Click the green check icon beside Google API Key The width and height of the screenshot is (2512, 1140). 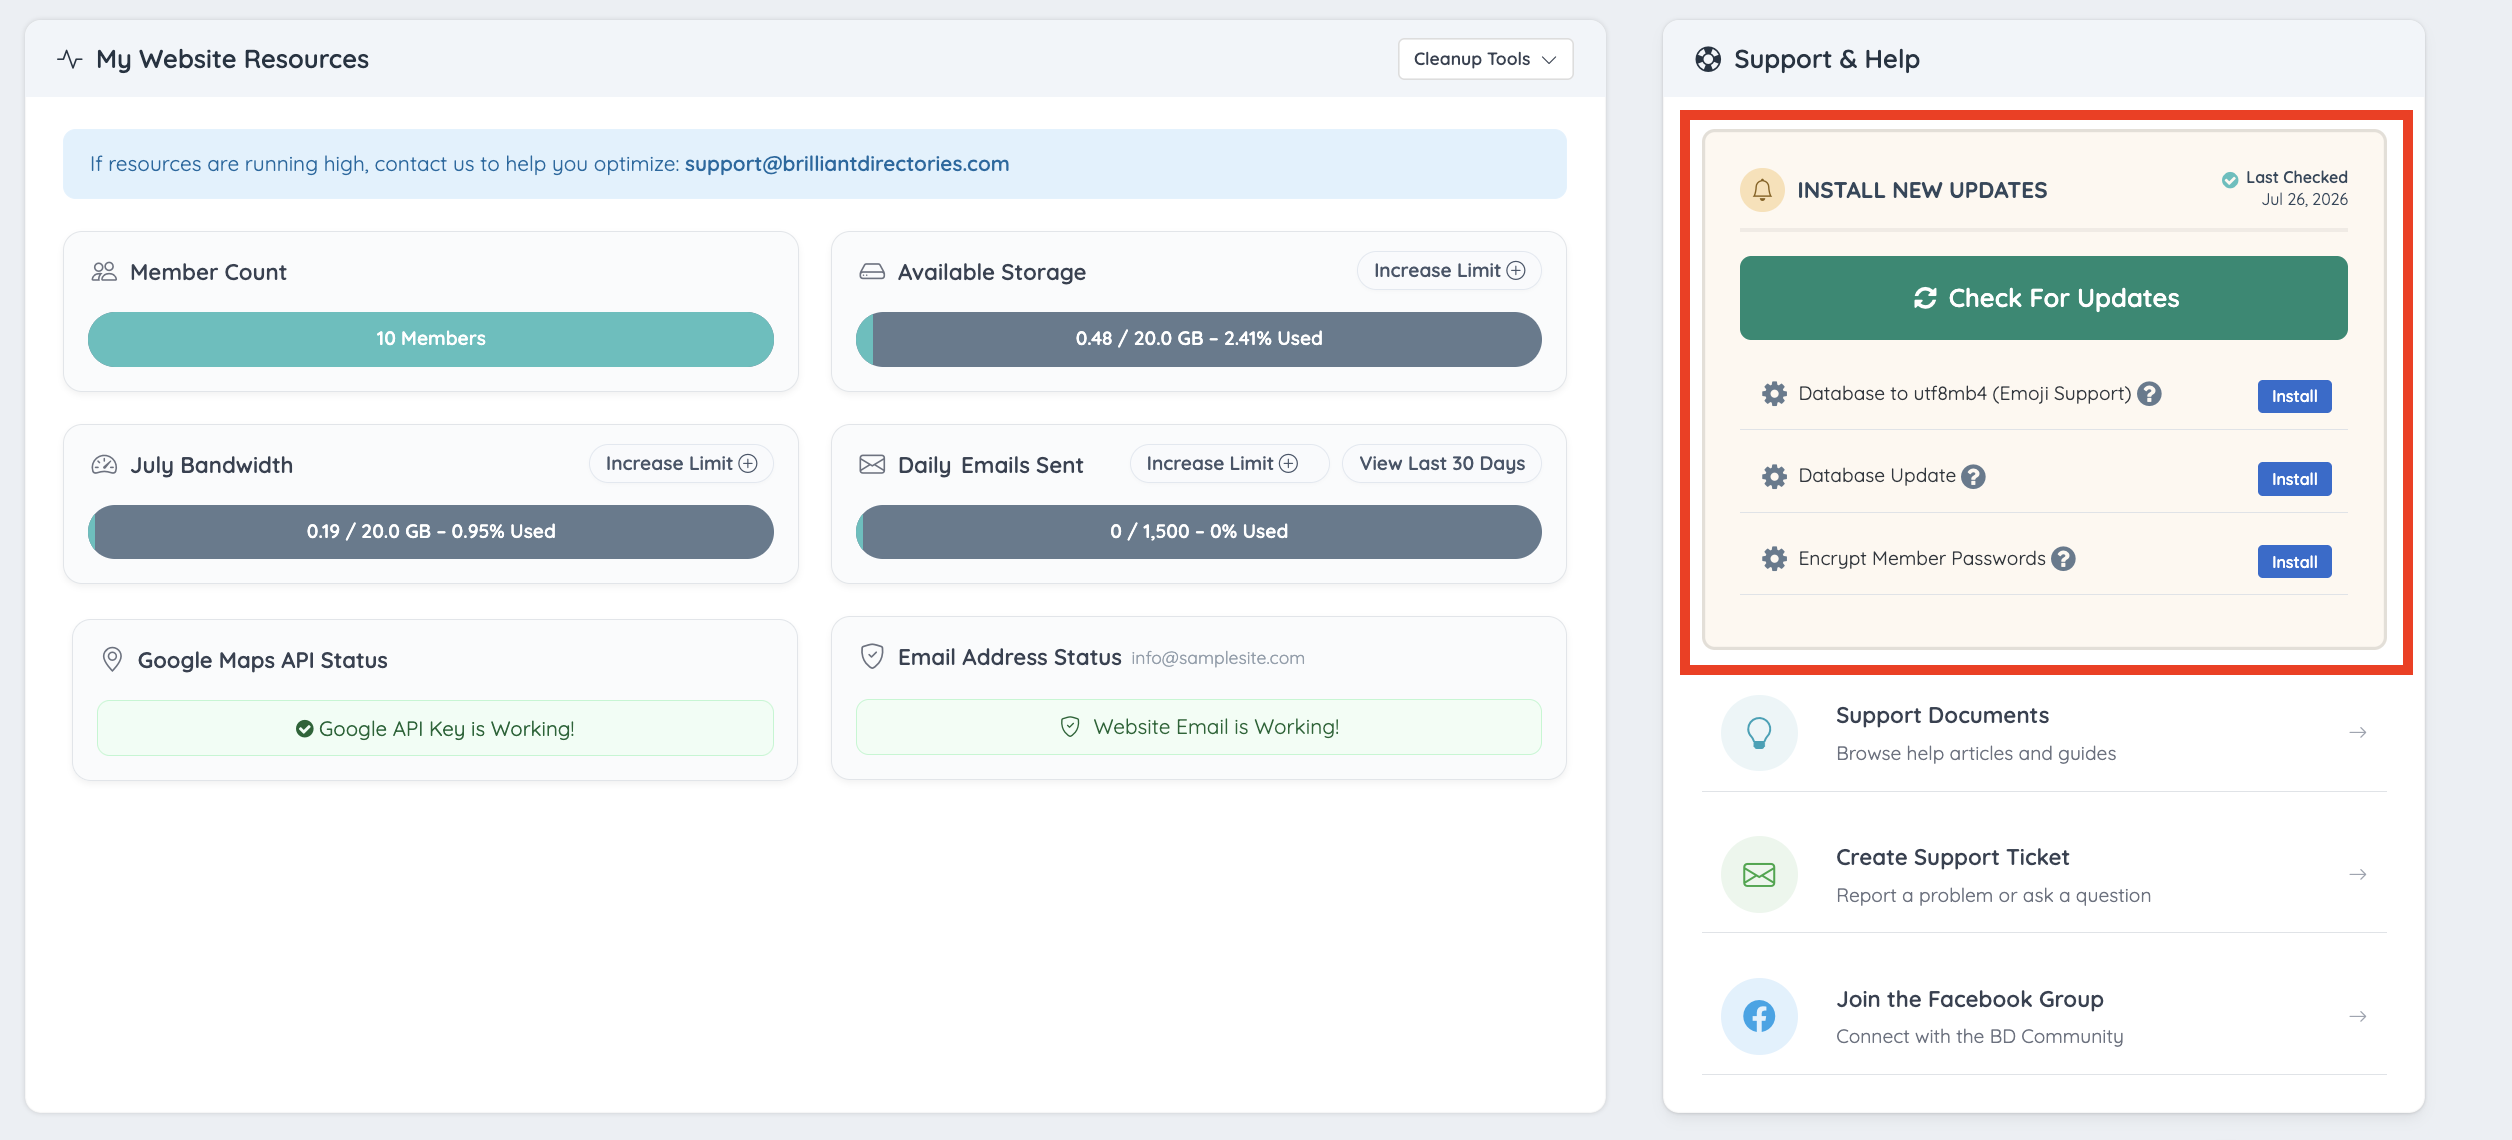tap(305, 729)
